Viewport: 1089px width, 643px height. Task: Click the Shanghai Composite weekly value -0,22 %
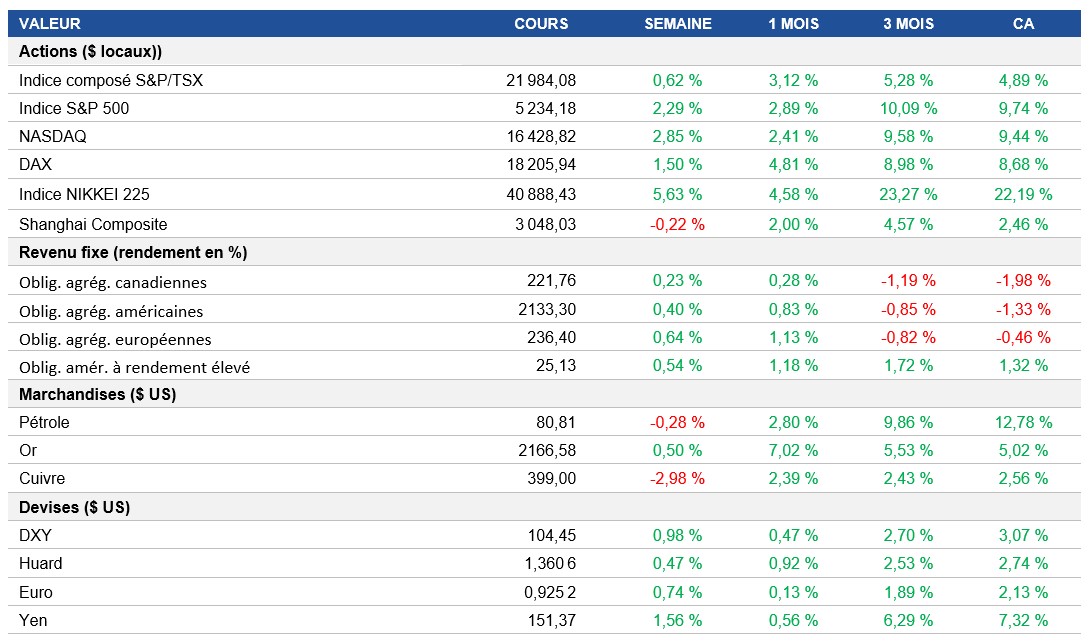coord(677,224)
